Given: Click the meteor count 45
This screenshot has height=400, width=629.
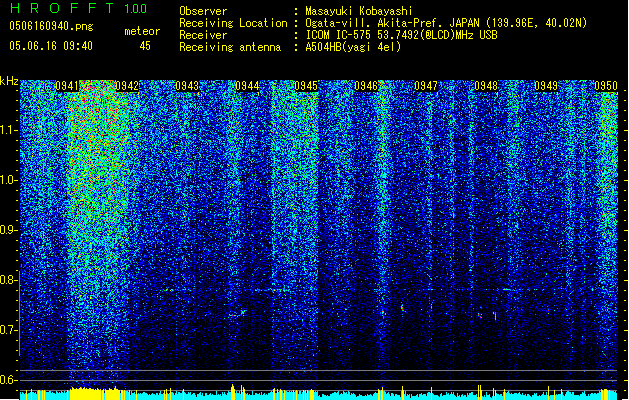Looking at the screenshot, I should tap(145, 46).
